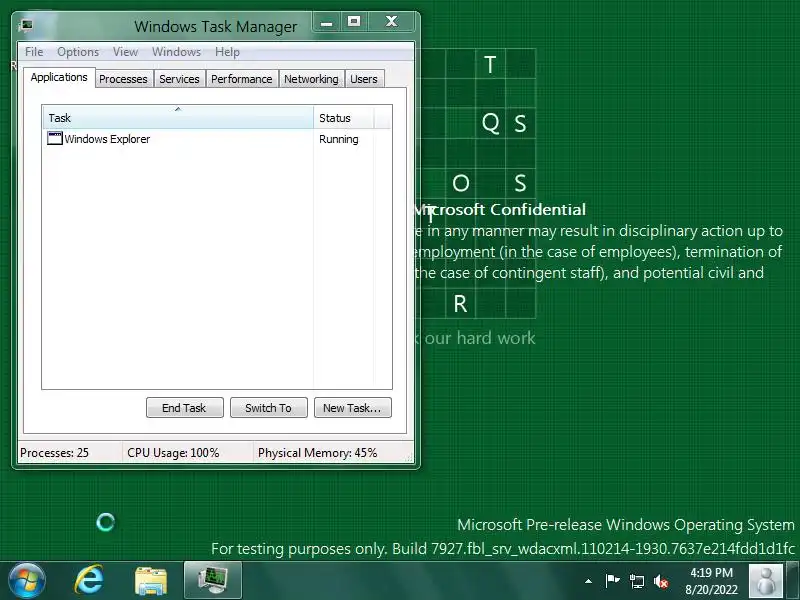Maximize the Task Manager window
The width and height of the screenshot is (800, 600).
pos(354,22)
